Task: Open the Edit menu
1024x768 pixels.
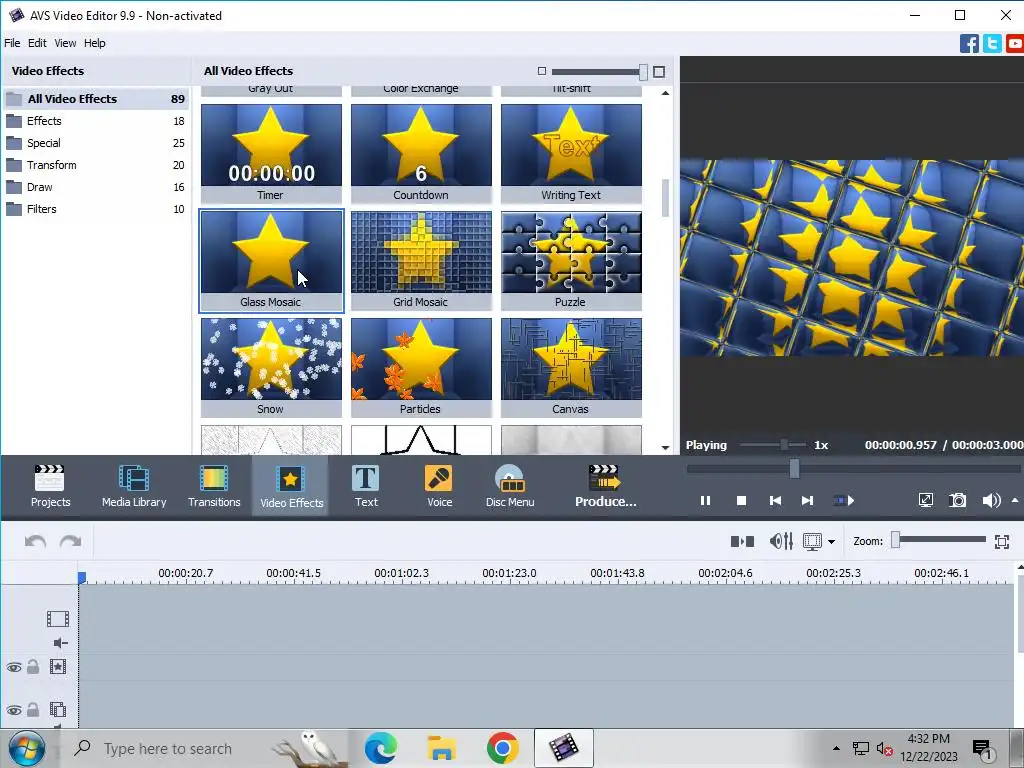Action: tap(37, 43)
